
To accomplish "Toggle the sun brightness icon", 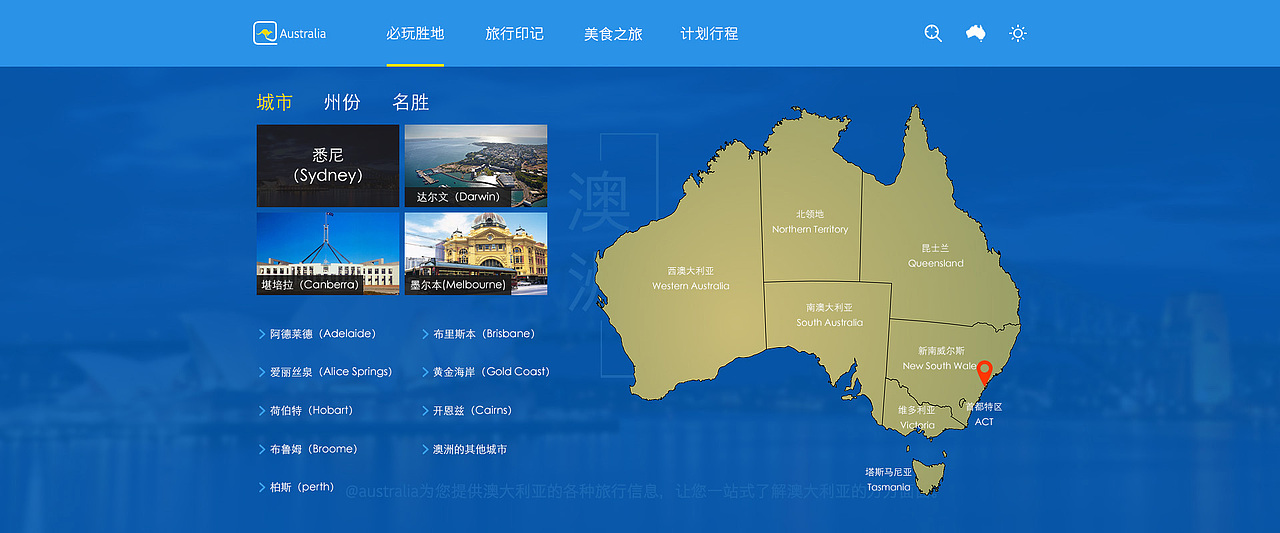I will 1018,33.
